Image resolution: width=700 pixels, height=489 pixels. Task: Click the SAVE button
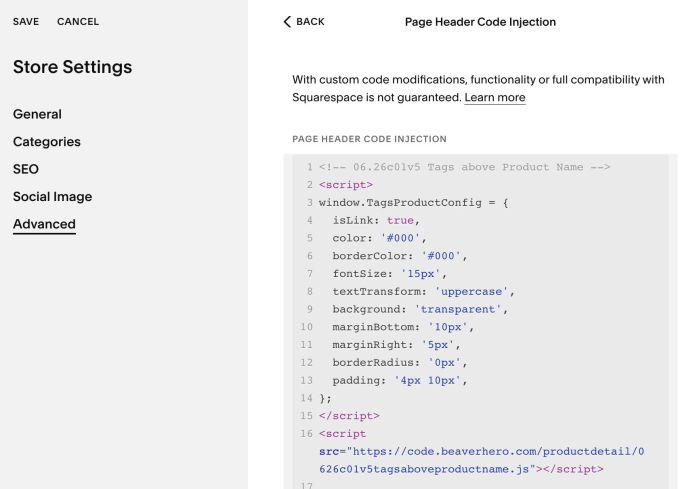(26, 21)
